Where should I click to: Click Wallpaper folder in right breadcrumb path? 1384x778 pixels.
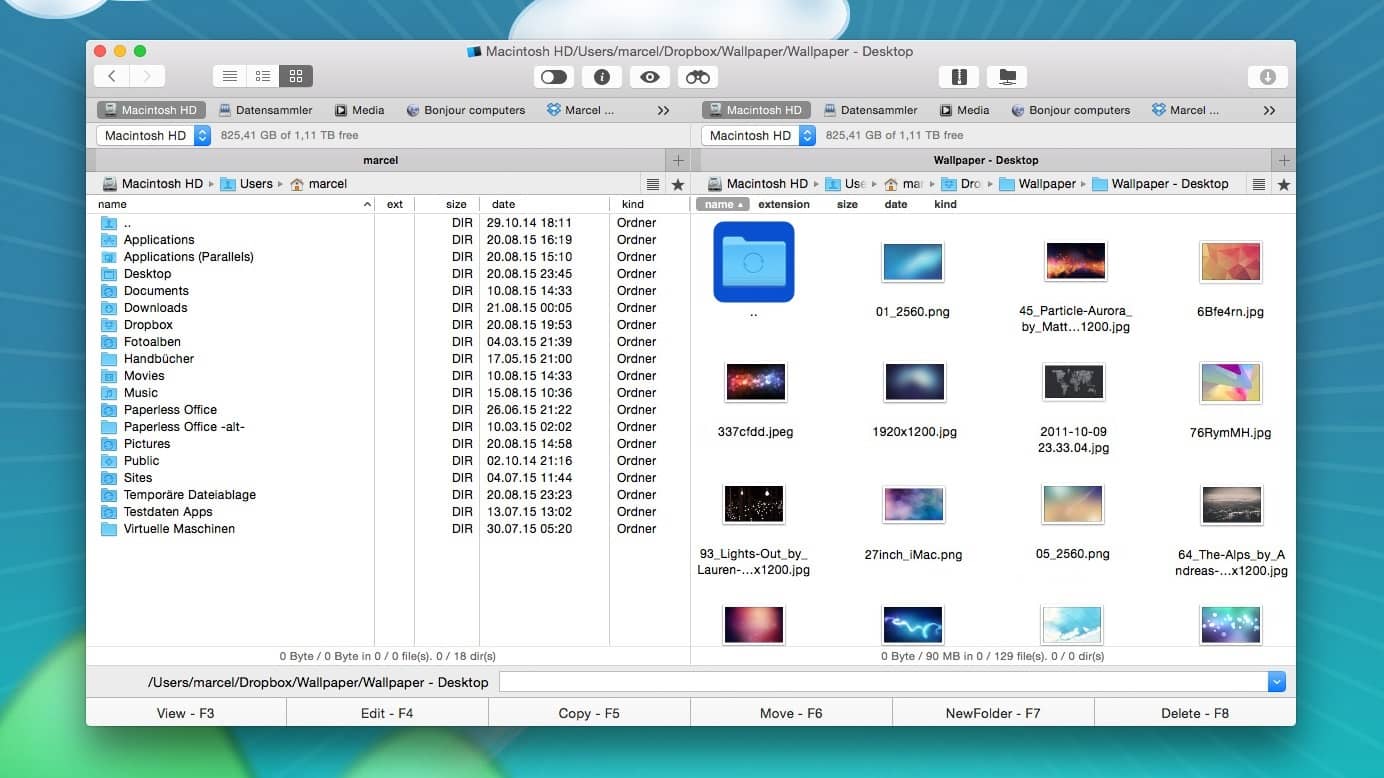[1037, 184]
